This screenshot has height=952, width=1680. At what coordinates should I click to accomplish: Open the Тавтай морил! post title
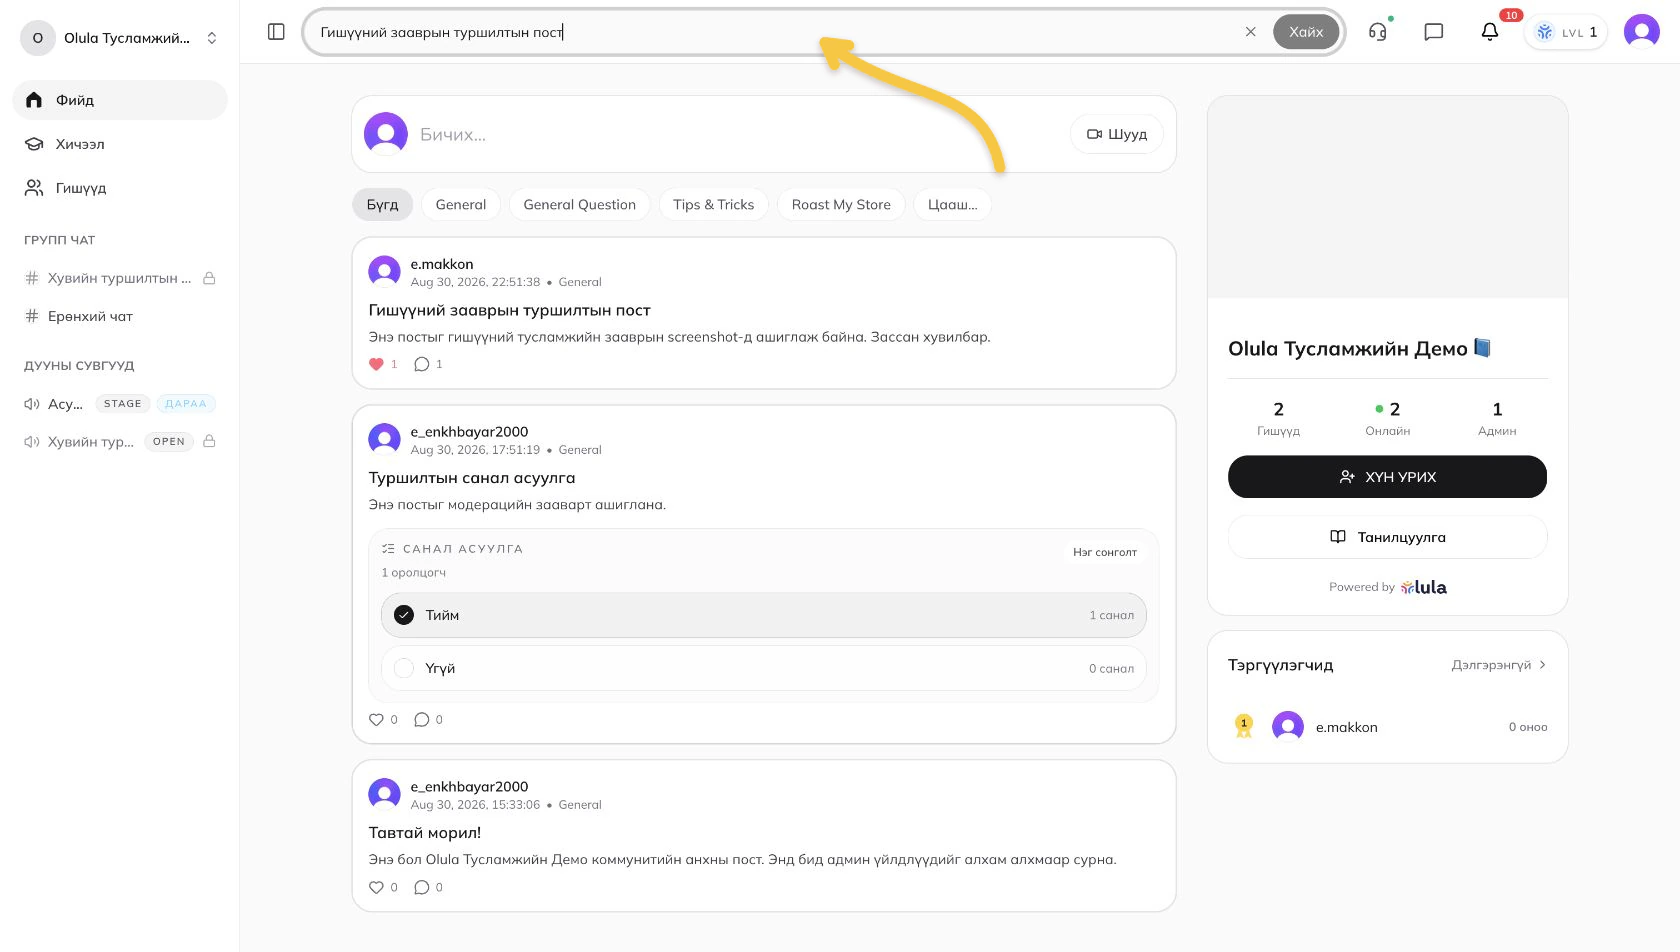[425, 832]
